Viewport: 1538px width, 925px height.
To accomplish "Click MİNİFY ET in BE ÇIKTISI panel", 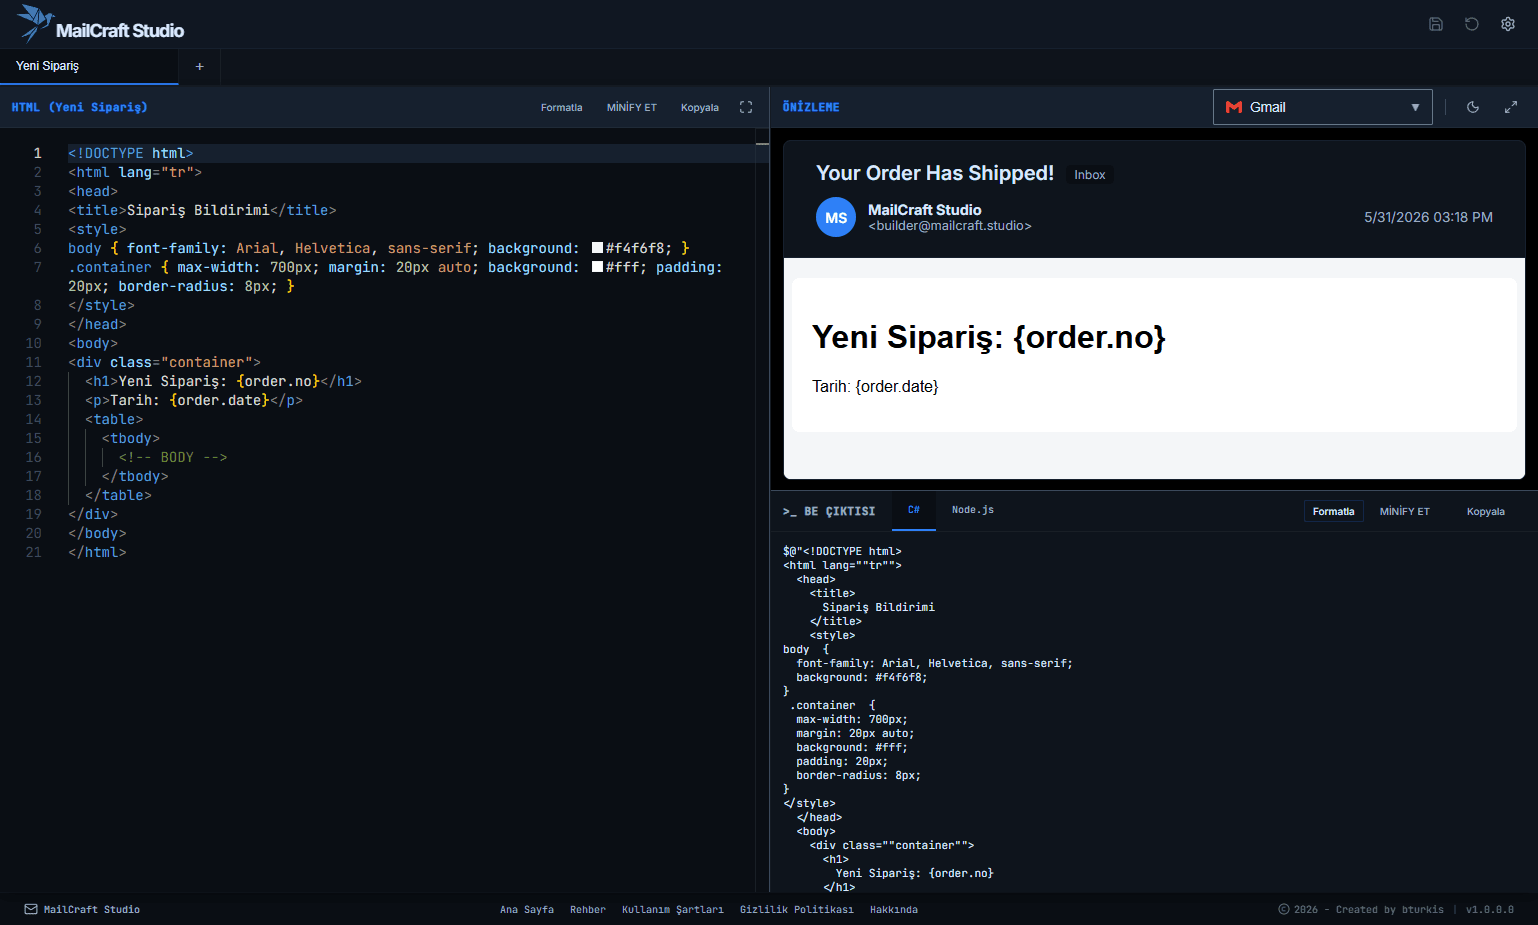I will [x=1404, y=511].
